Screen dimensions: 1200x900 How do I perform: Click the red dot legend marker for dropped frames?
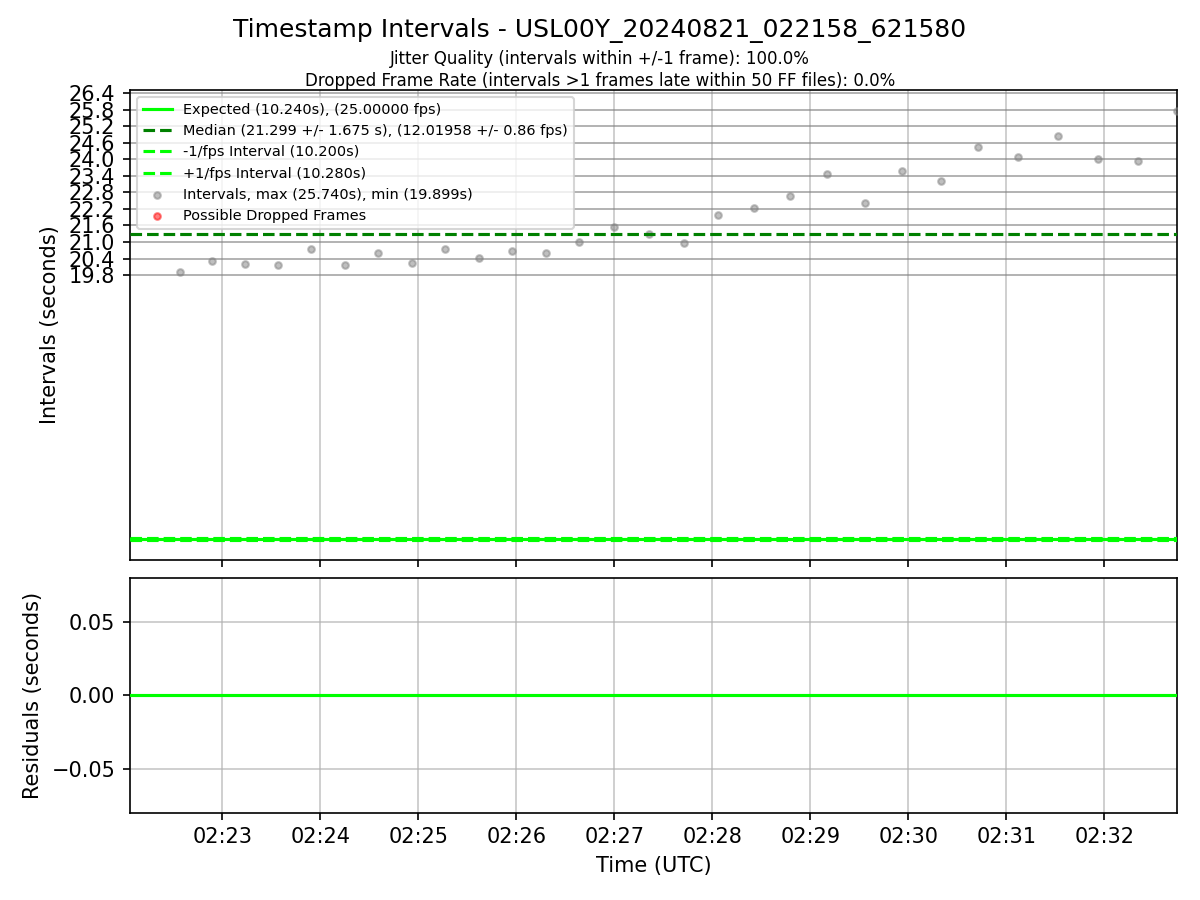pyautogui.click(x=157, y=216)
